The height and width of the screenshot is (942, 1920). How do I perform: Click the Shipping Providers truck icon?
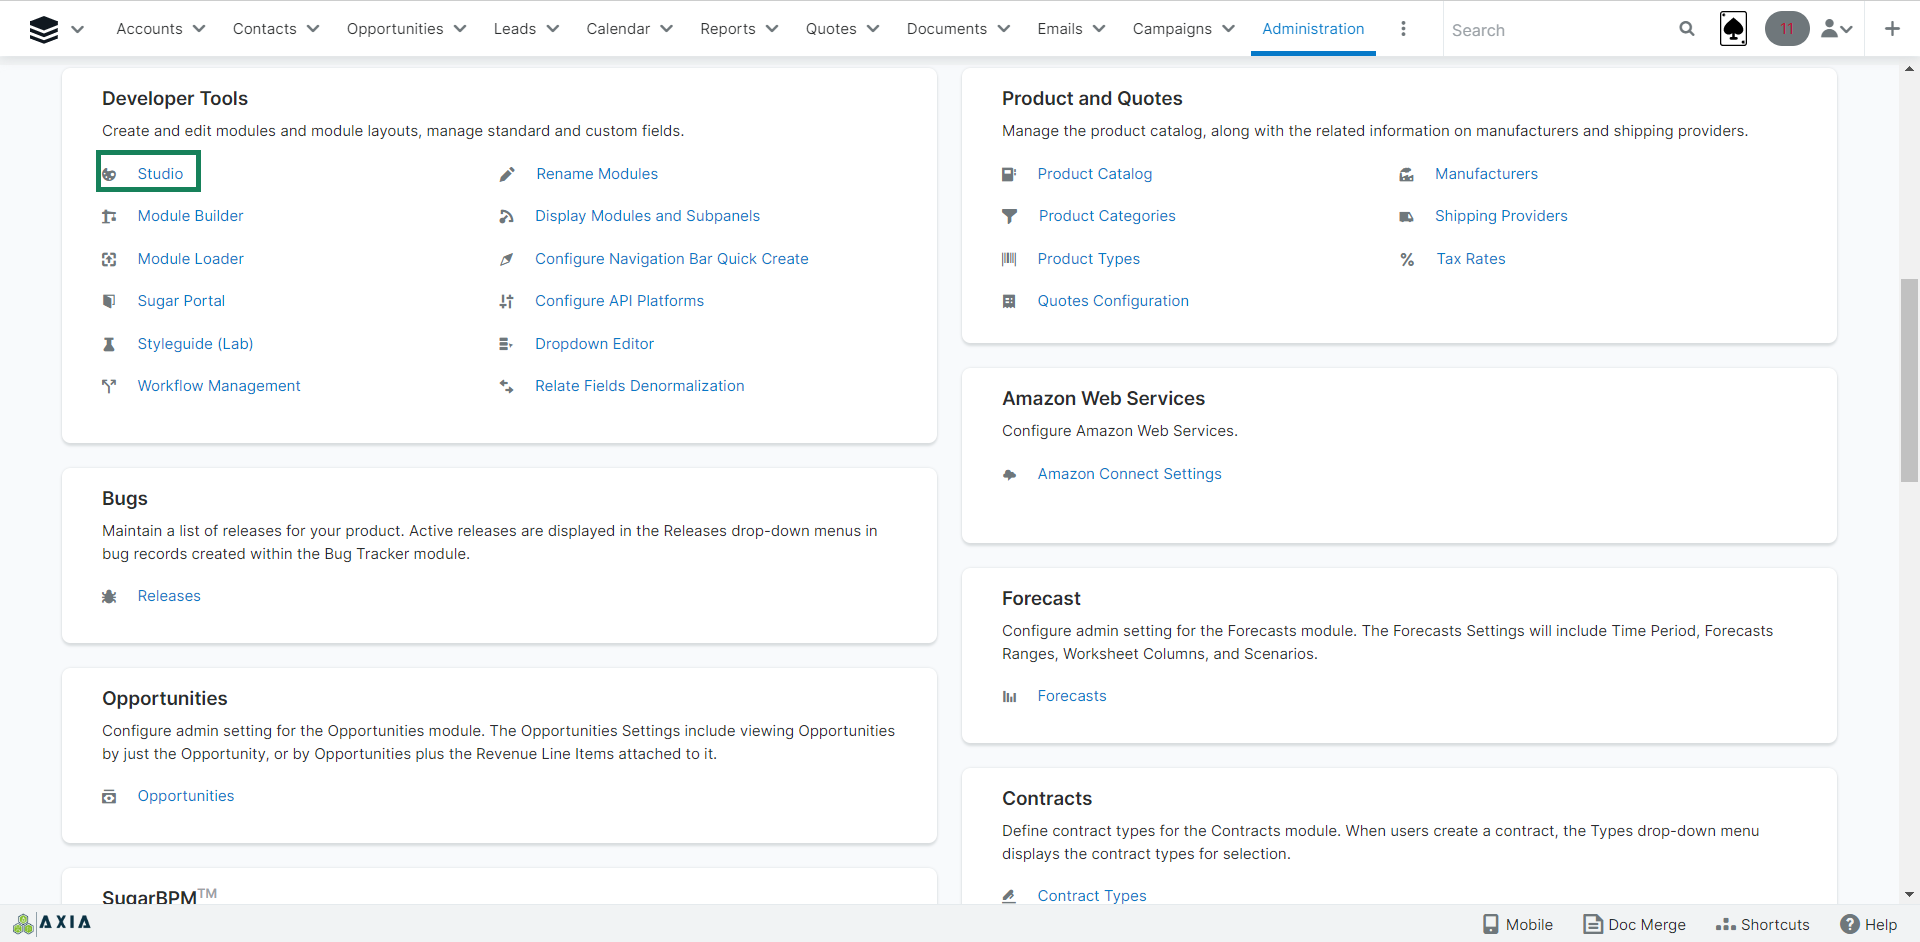(1407, 216)
